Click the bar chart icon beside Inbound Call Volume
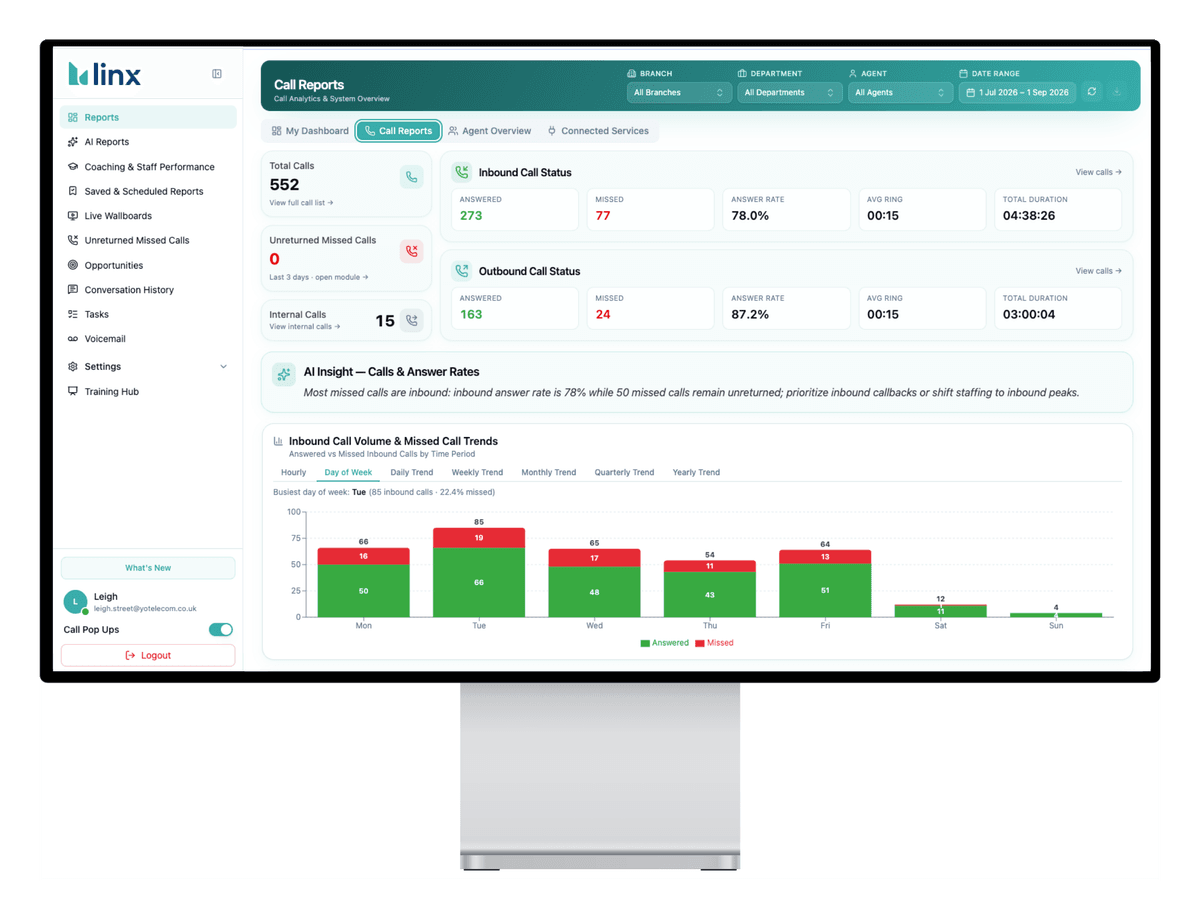Viewport: 1200px width, 901px height. [278, 441]
